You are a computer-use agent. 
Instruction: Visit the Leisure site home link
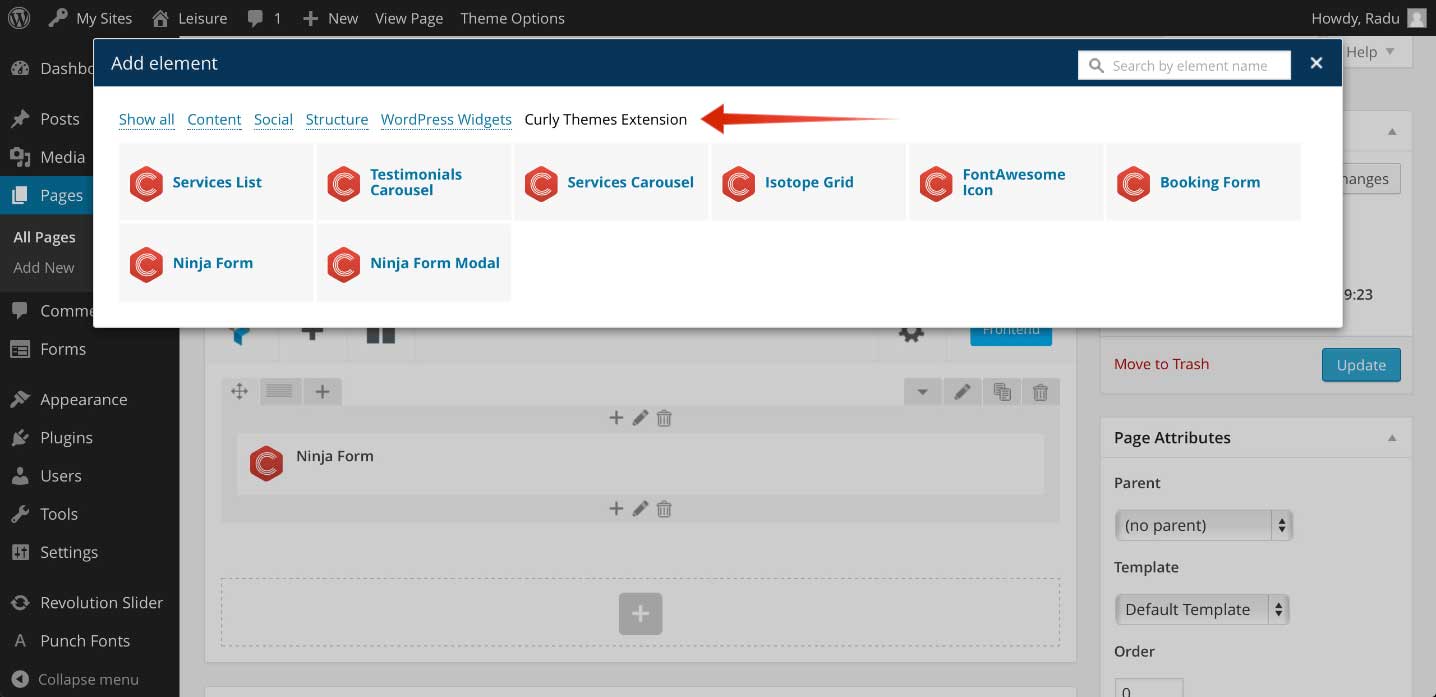[189, 18]
